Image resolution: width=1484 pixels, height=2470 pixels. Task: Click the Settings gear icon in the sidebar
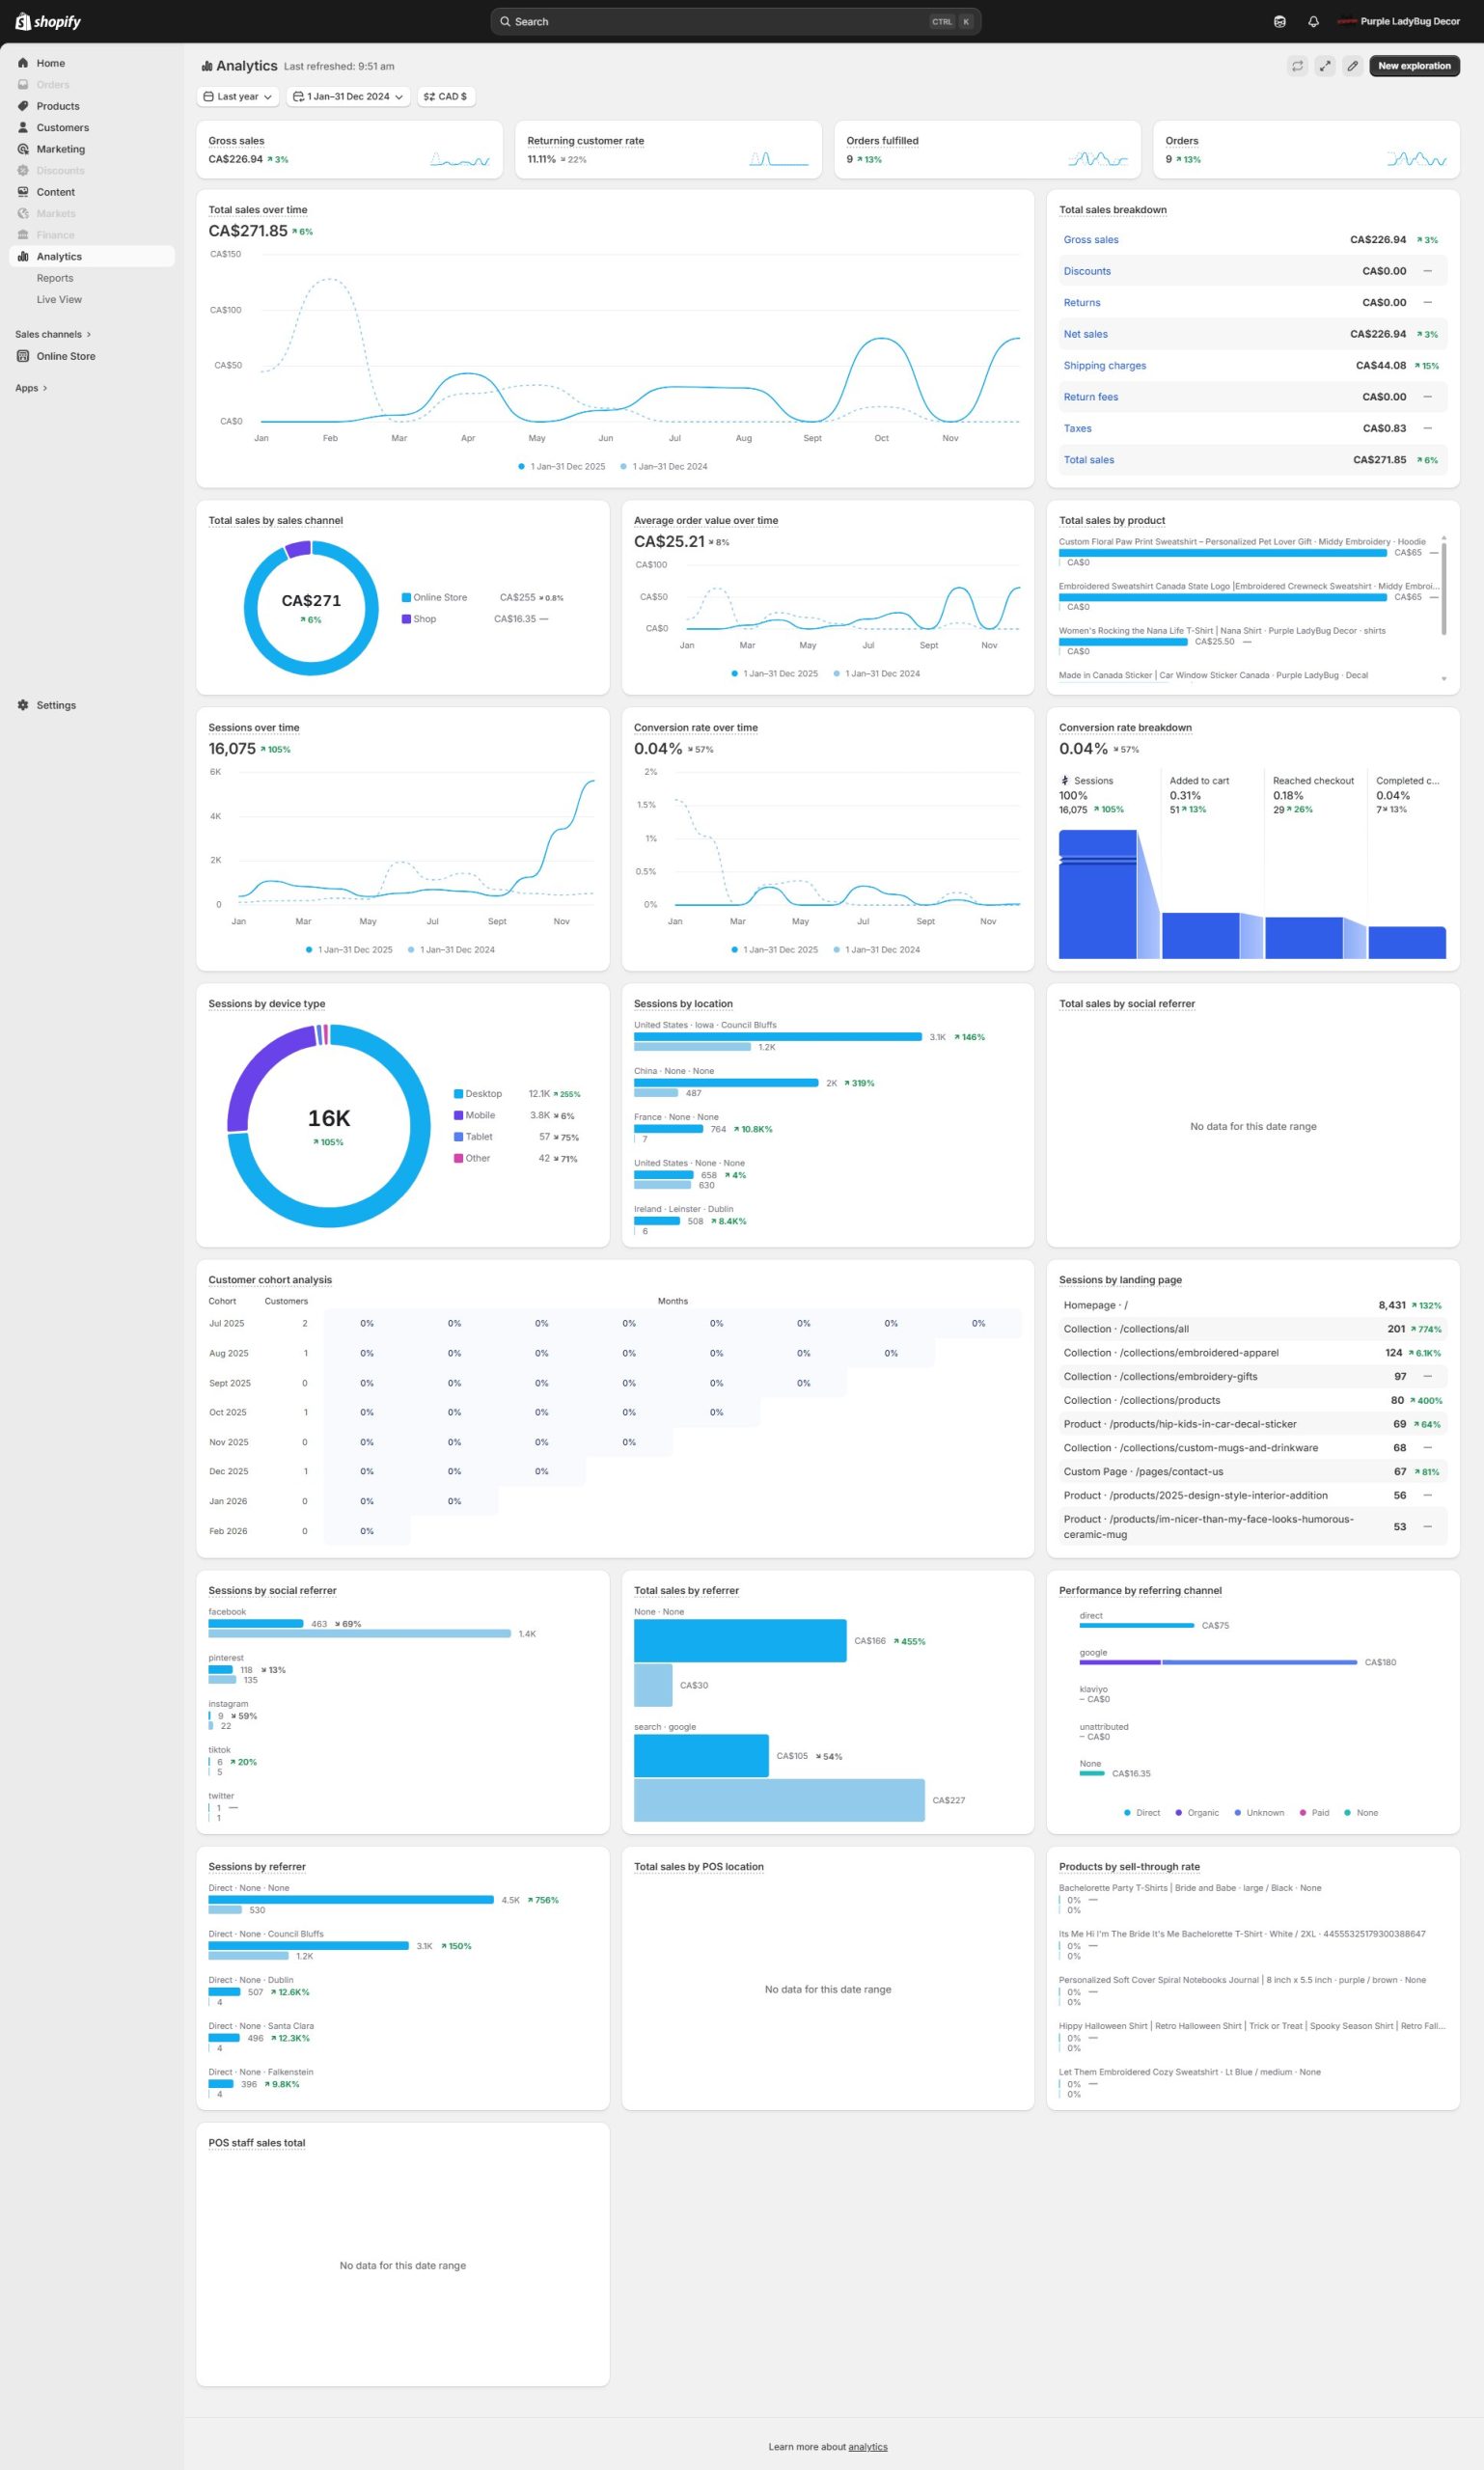pos(23,705)
